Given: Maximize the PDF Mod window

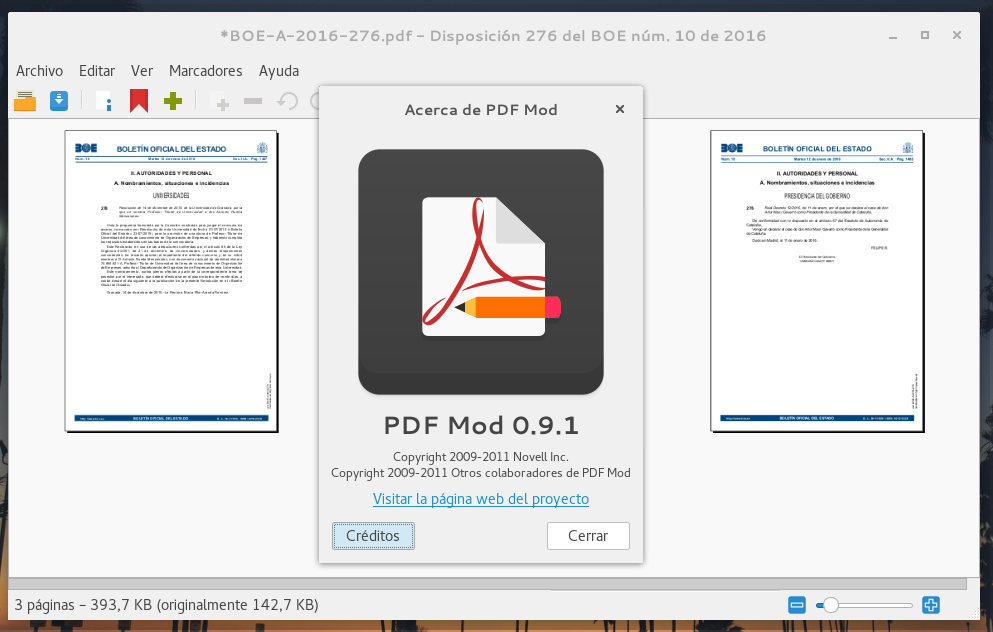Looking at the screenshot, I should [925, 35].
